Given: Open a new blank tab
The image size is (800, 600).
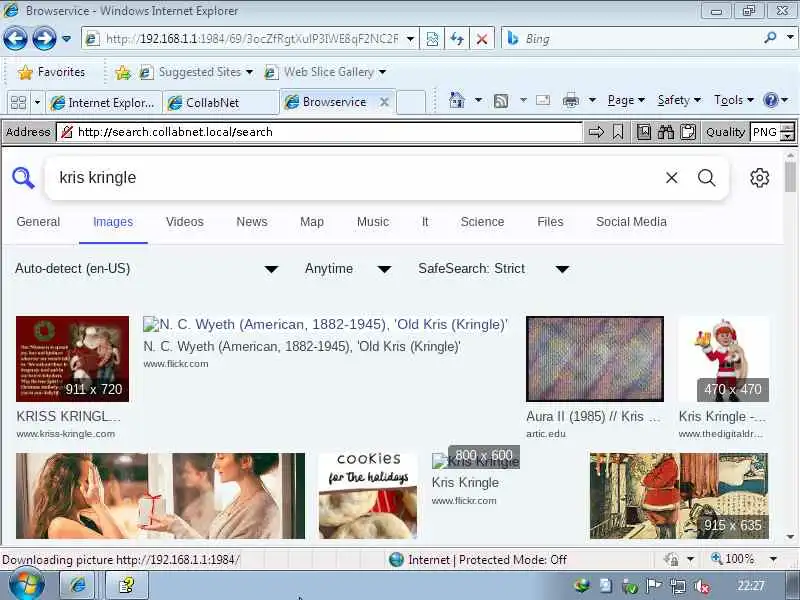Looking at the screenshot, I should (411, 102).
